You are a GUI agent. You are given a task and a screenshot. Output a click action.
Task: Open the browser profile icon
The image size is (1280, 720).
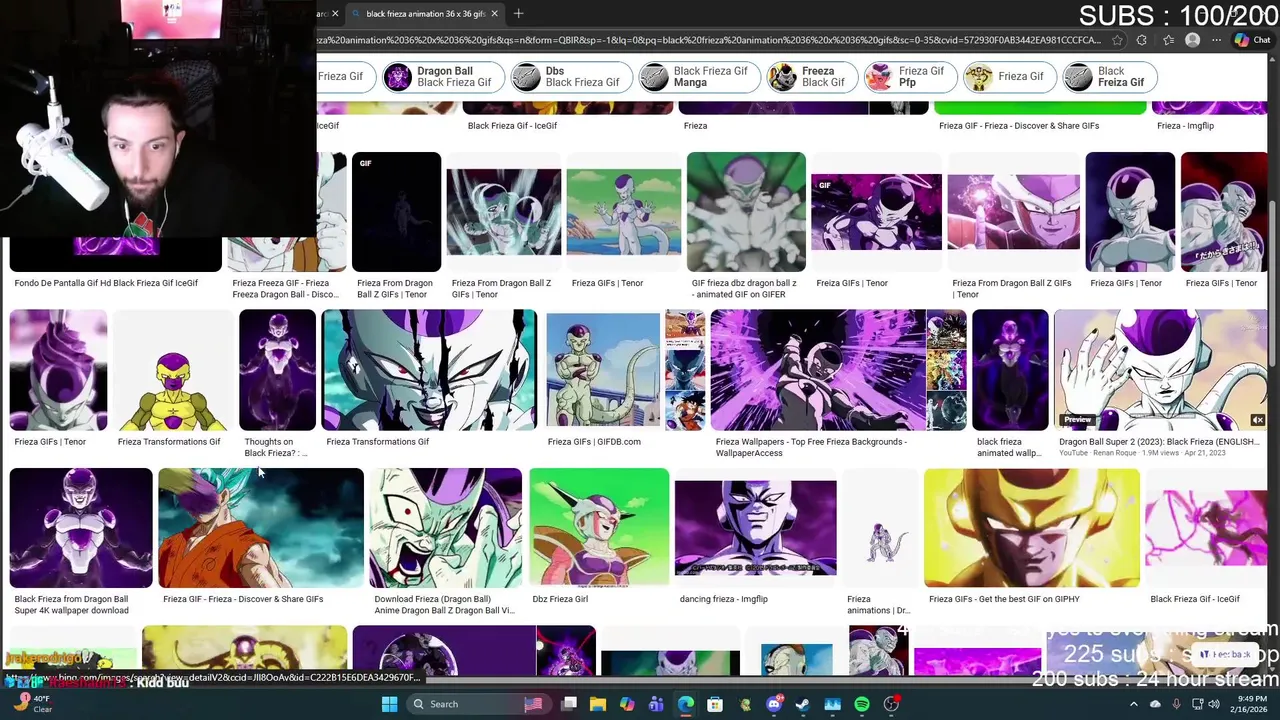click(x=1192, y=40)
